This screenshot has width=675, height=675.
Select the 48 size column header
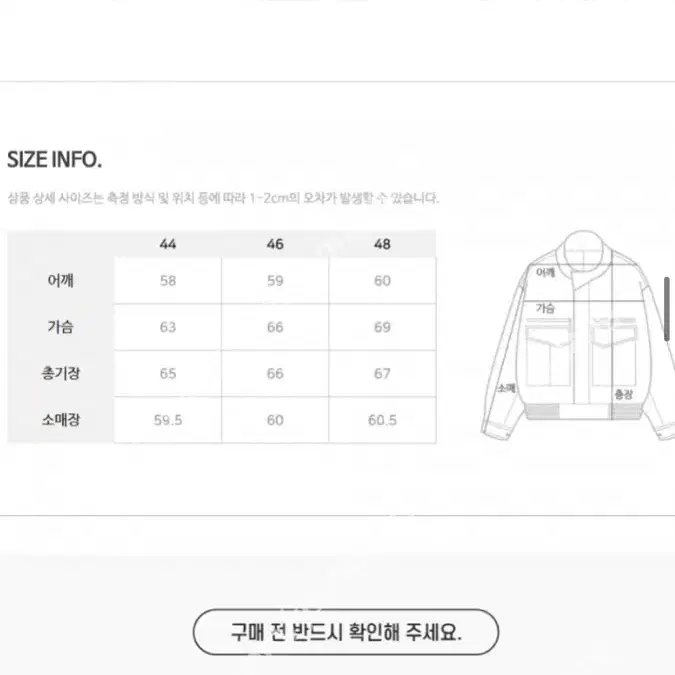click(382, 244)
